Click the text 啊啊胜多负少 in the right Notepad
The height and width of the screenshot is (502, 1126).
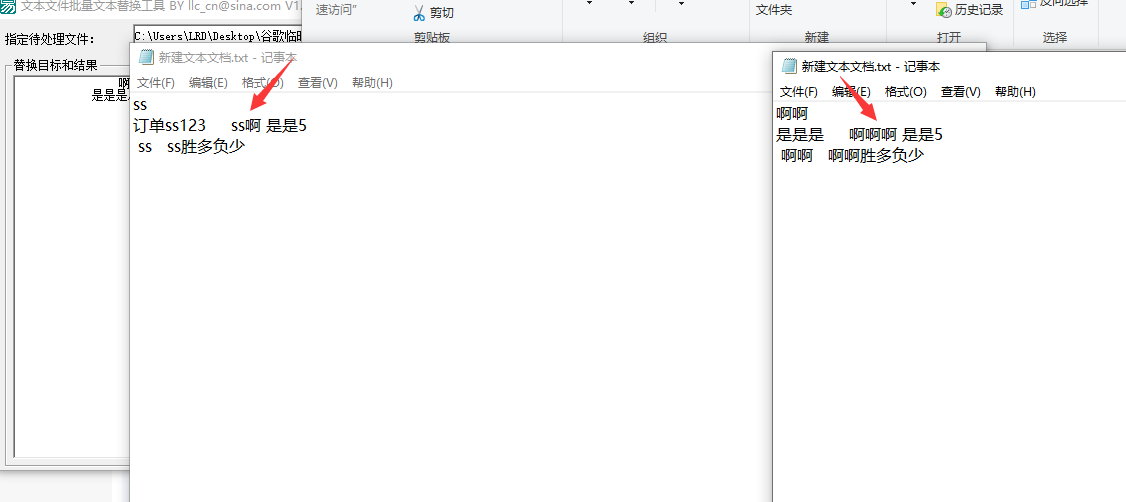pyautogui.click(x=875, y=156)
